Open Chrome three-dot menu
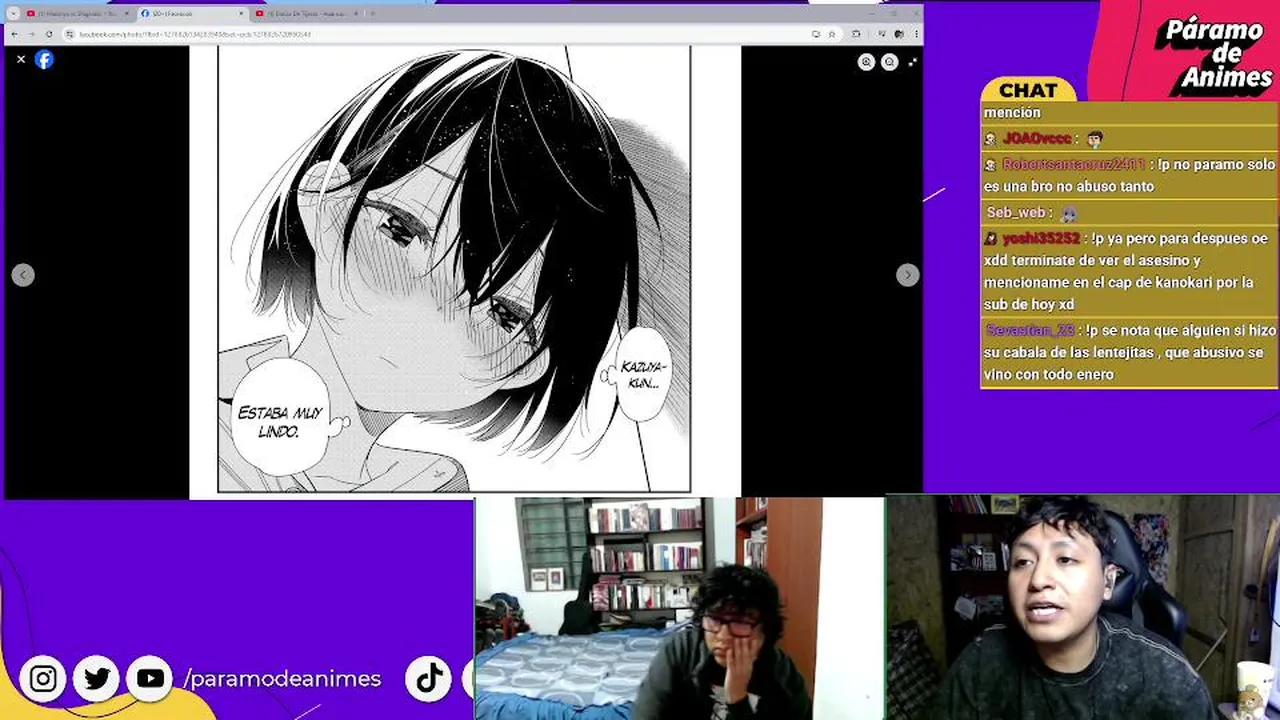Image resolution: width=1280 pixels, height=720 pixels. (917, 34)
